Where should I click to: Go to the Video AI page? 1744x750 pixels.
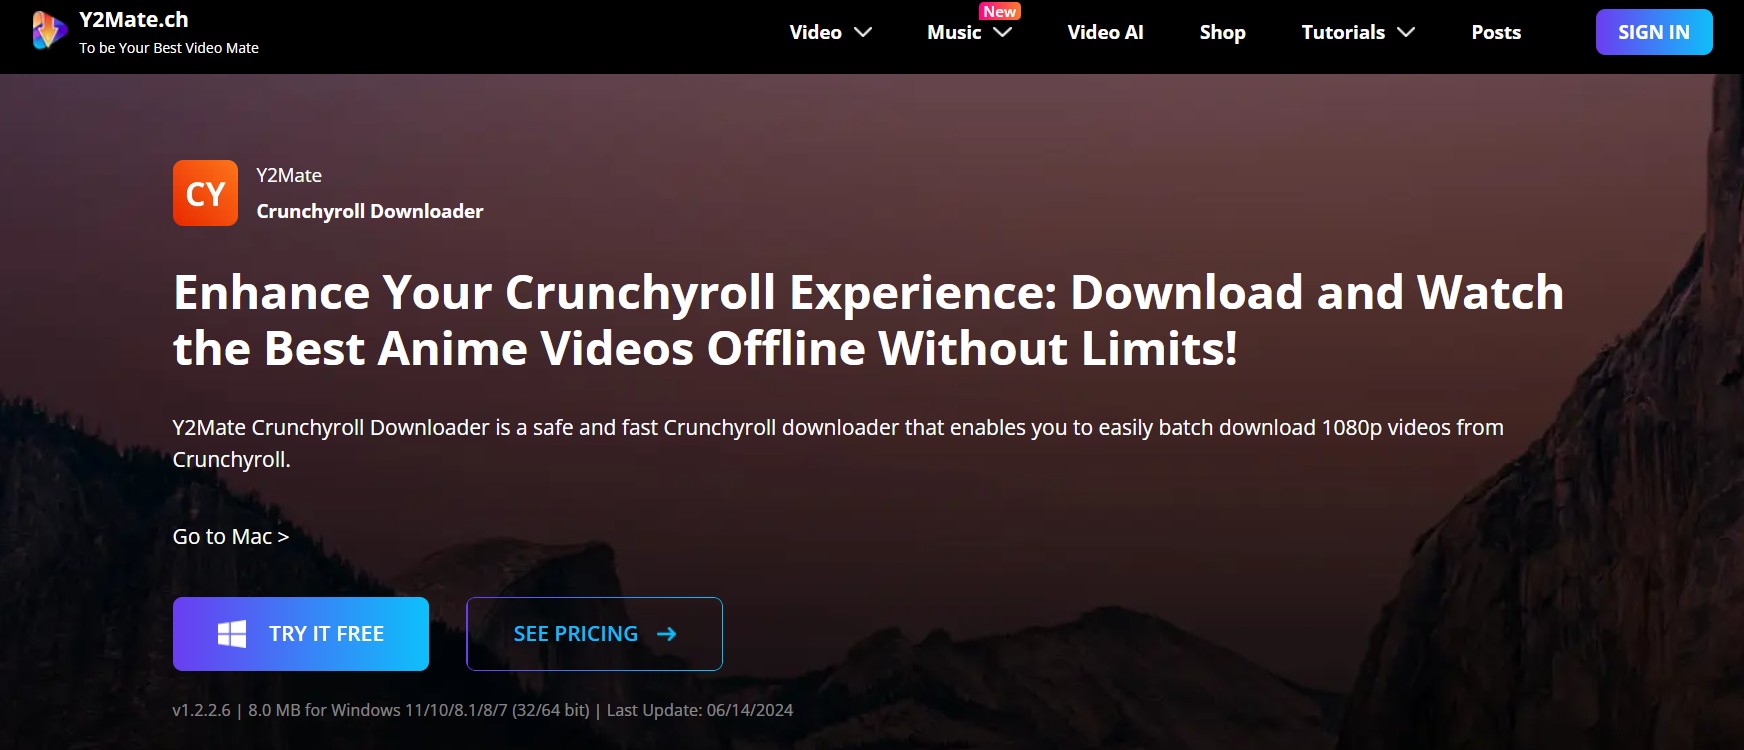point(1105,32)
